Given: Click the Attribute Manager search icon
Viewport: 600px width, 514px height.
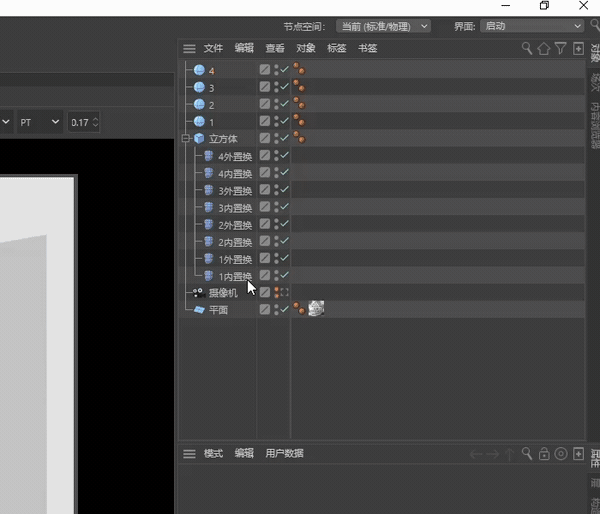Looking at the screenshot, I should pos(527,454).
